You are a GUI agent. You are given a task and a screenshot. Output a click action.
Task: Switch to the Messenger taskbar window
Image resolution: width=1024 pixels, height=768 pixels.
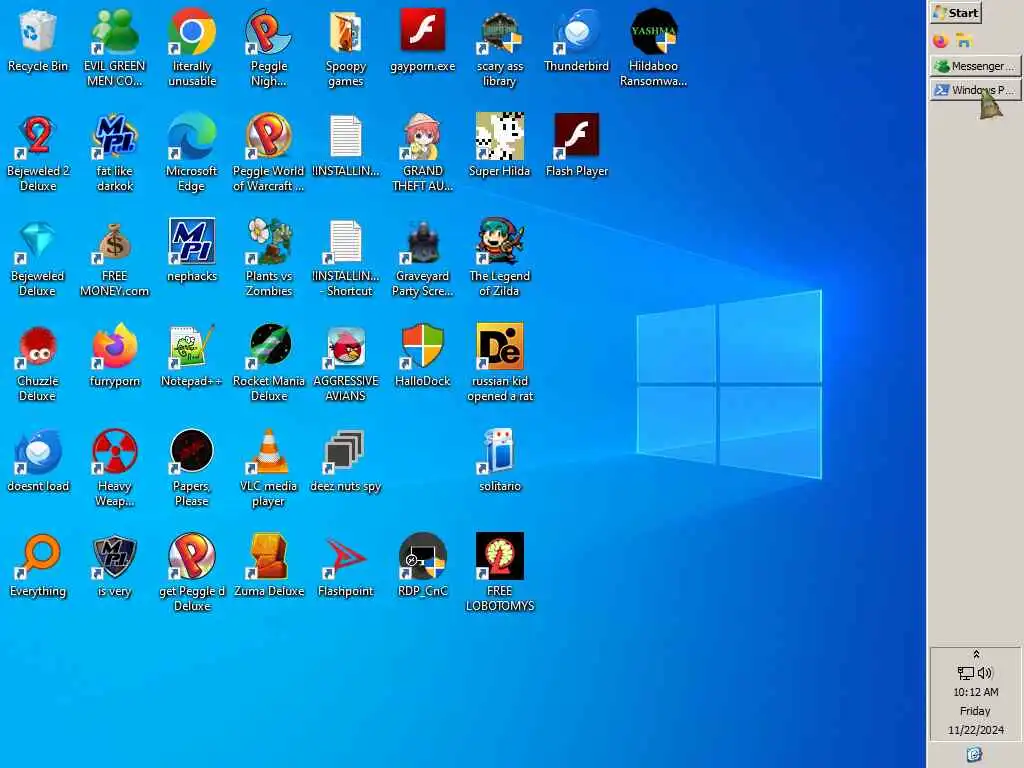click(x=975, y=66)
